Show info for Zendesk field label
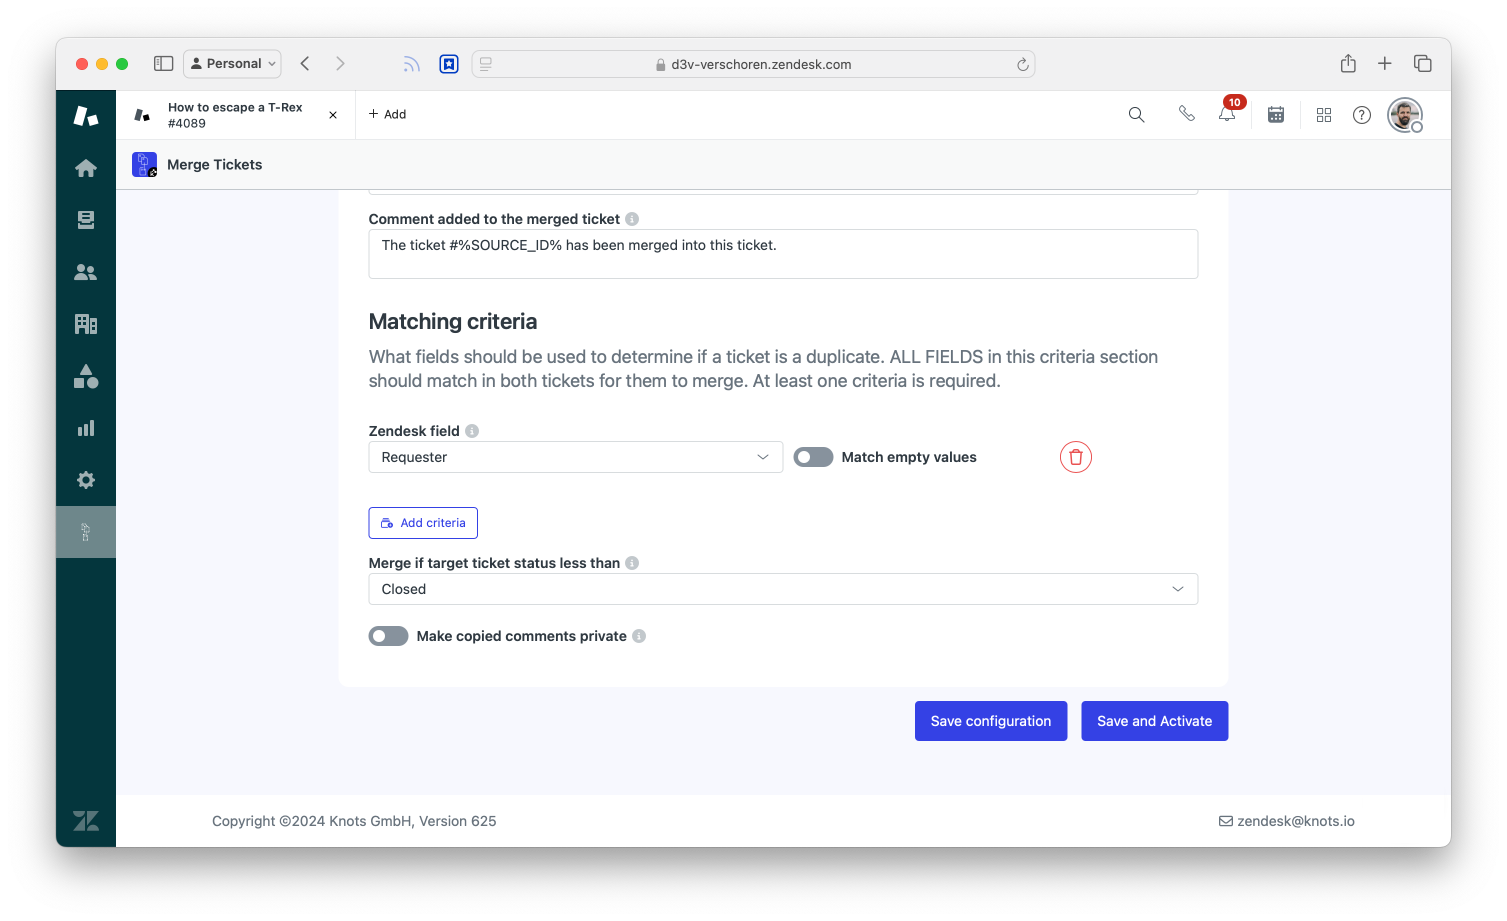1507x921 pixels. (472, 431)
